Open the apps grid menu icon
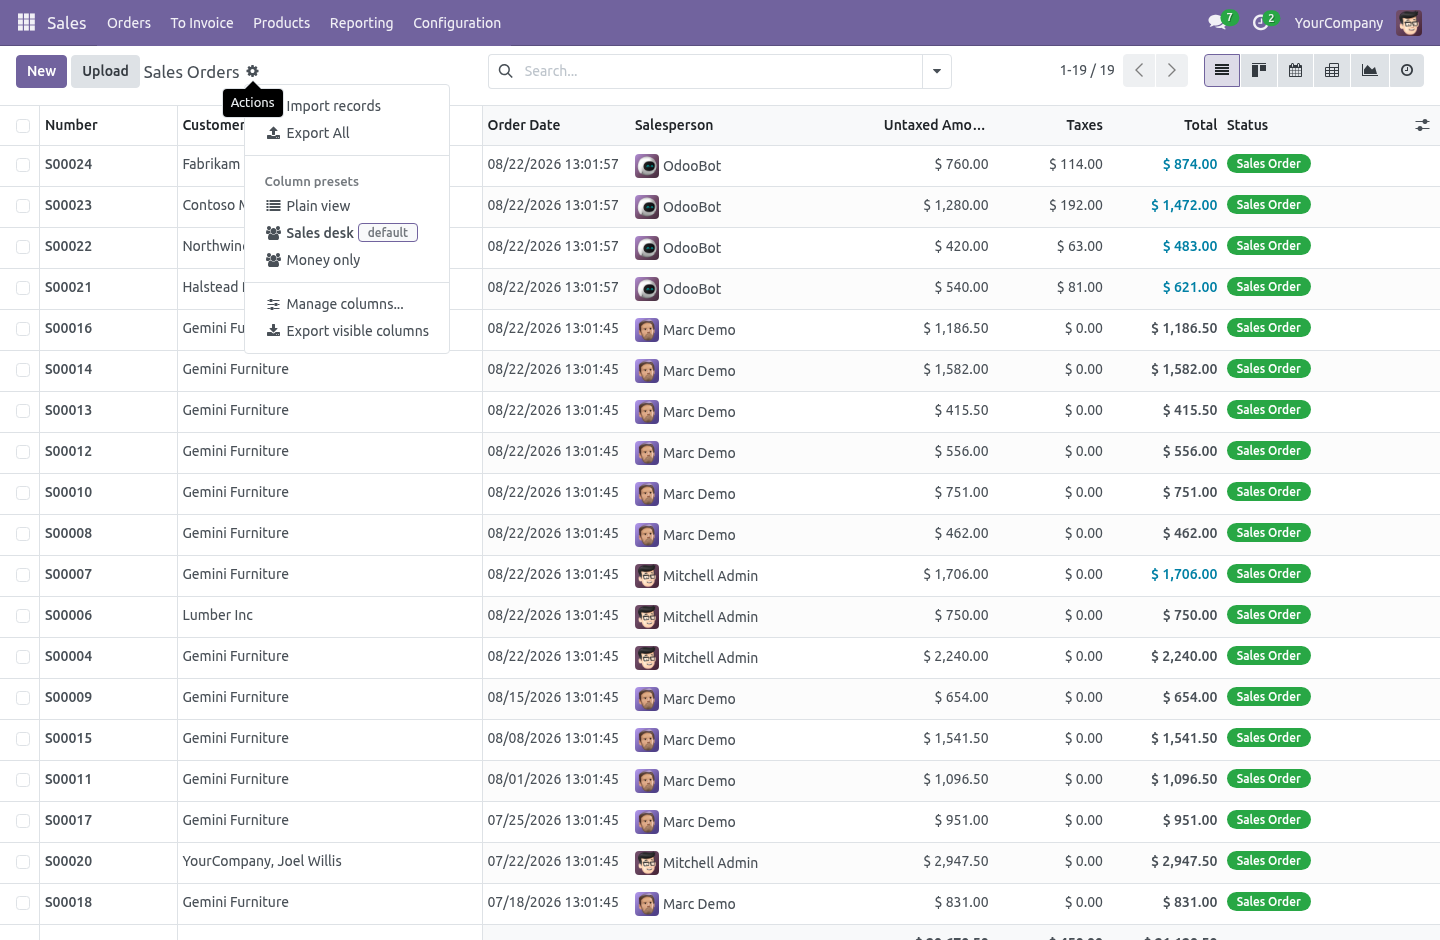The height and width of the screenshot is (940, 1440). (x=27, y=22)
